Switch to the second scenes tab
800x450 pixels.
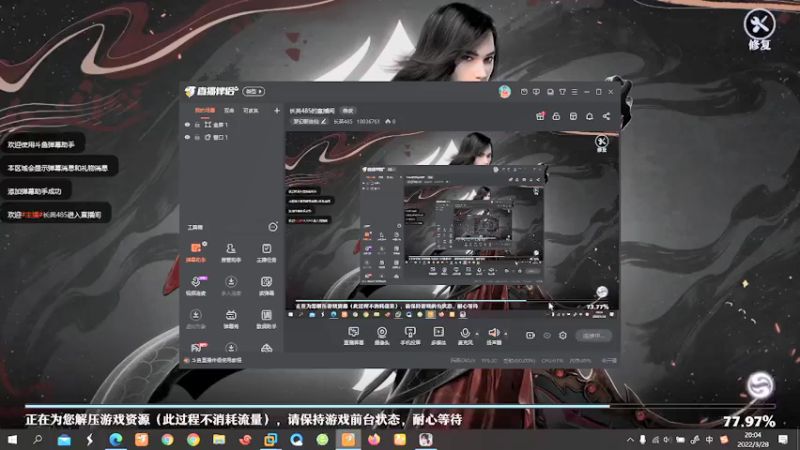(229, 111)
